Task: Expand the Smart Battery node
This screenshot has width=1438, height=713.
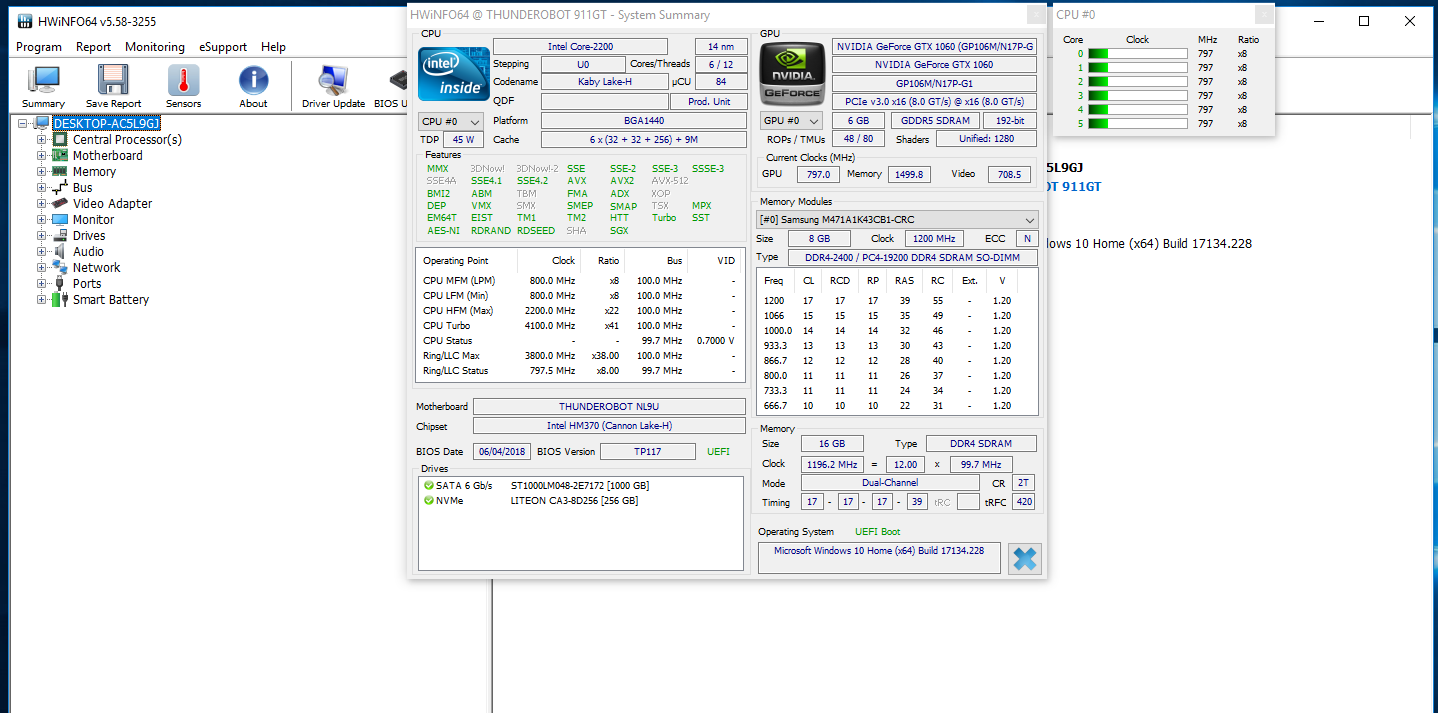Action: tap(42, 299)
